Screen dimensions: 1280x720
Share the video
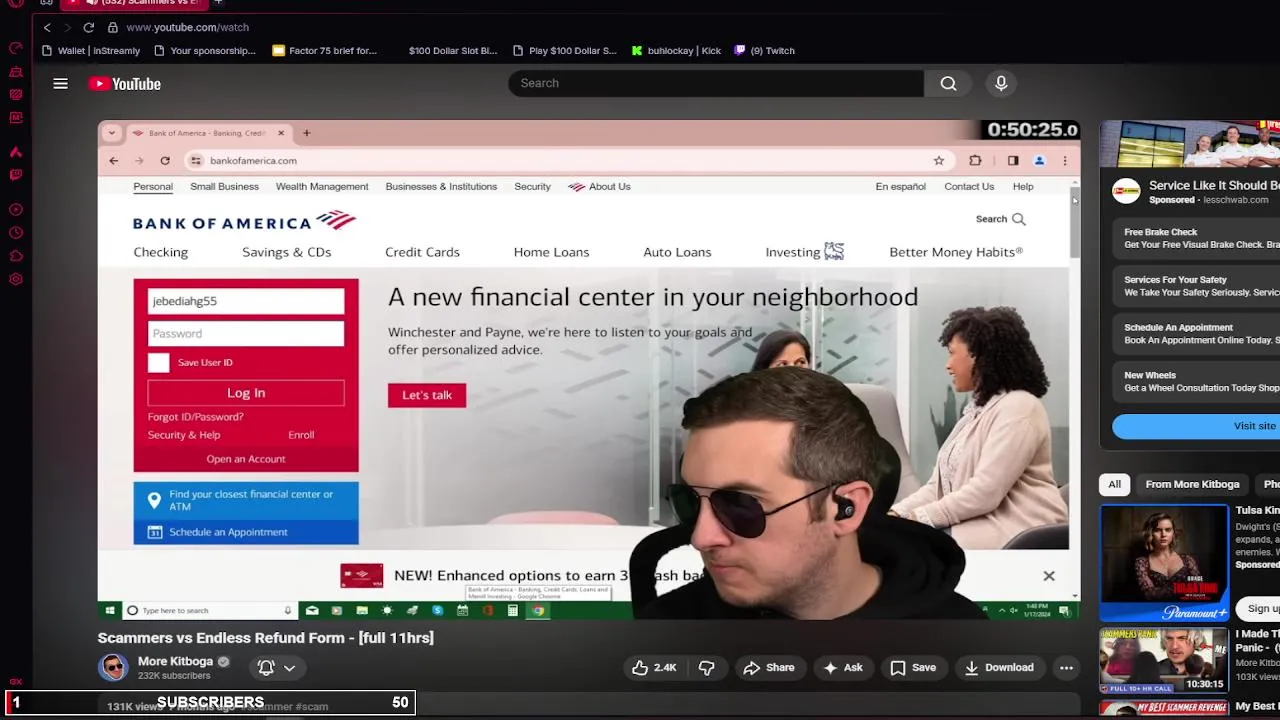point(768,668)
